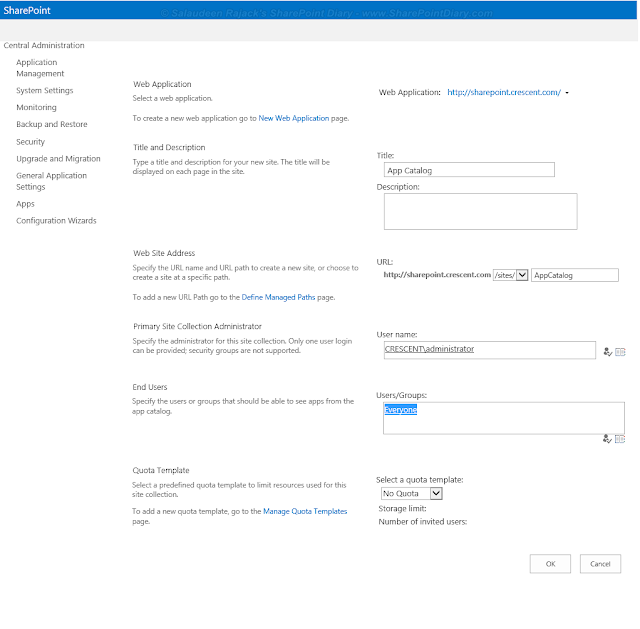Image resolution: width=640 pixels, height=629 pixels.
Task: Open the Manage Quota Templates link
Action: 305,511
